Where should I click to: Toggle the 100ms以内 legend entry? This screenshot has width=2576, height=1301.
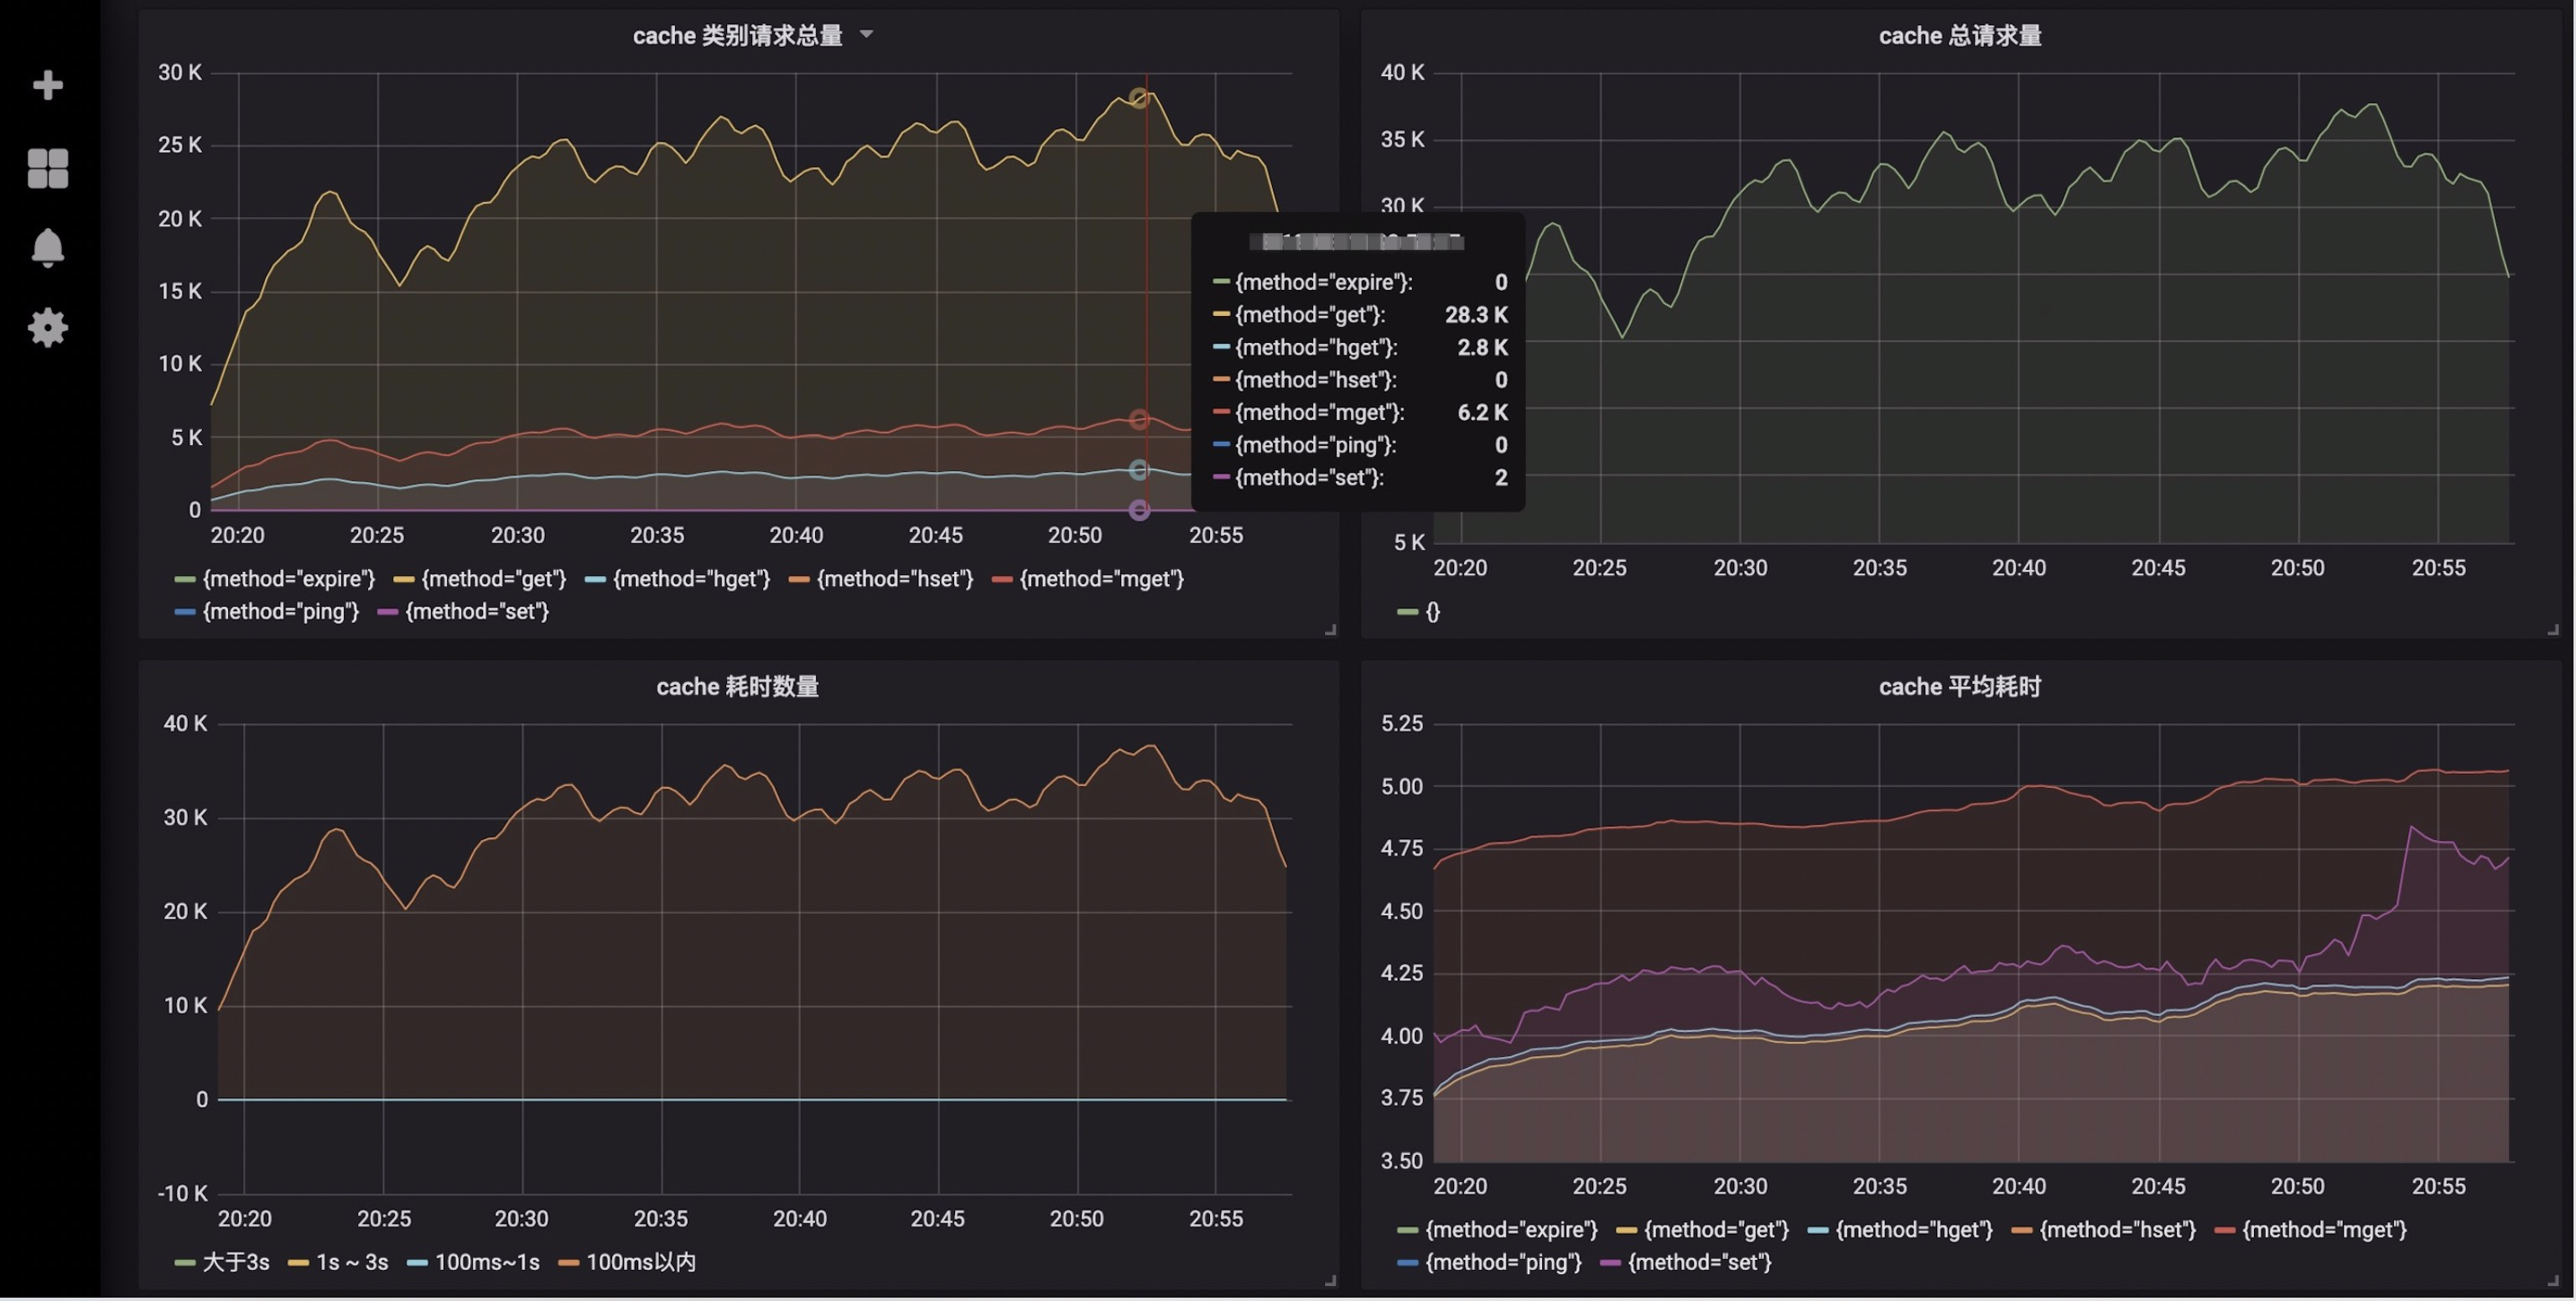tap(639, 1262)
